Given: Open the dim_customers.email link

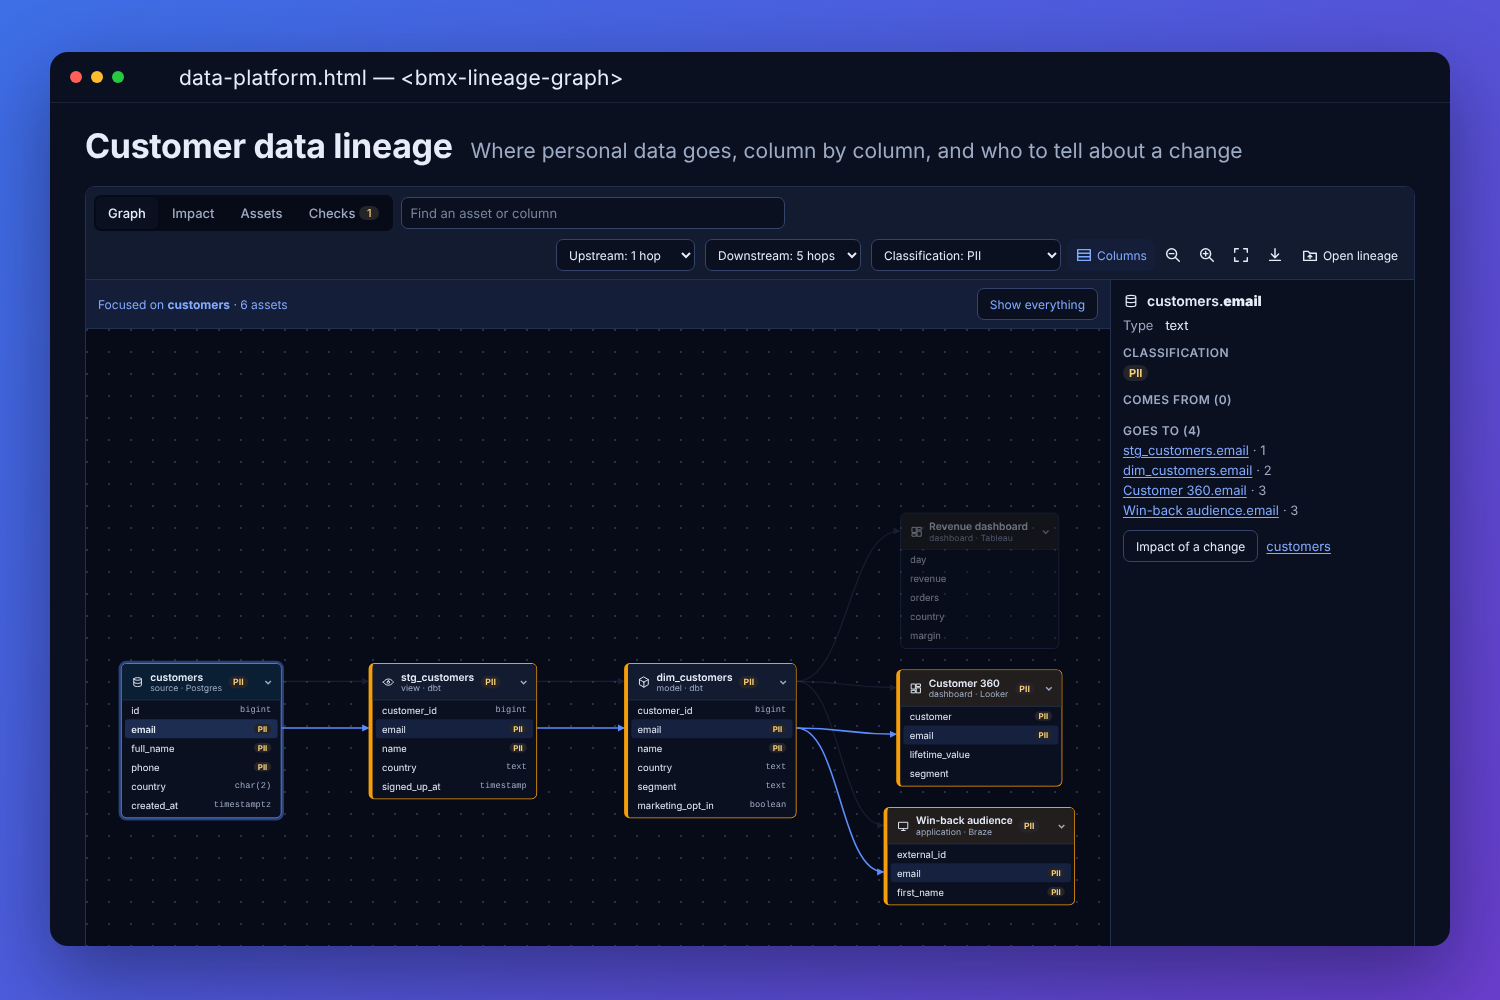Looking at the screenshot, I should (x=1187, y=470).
